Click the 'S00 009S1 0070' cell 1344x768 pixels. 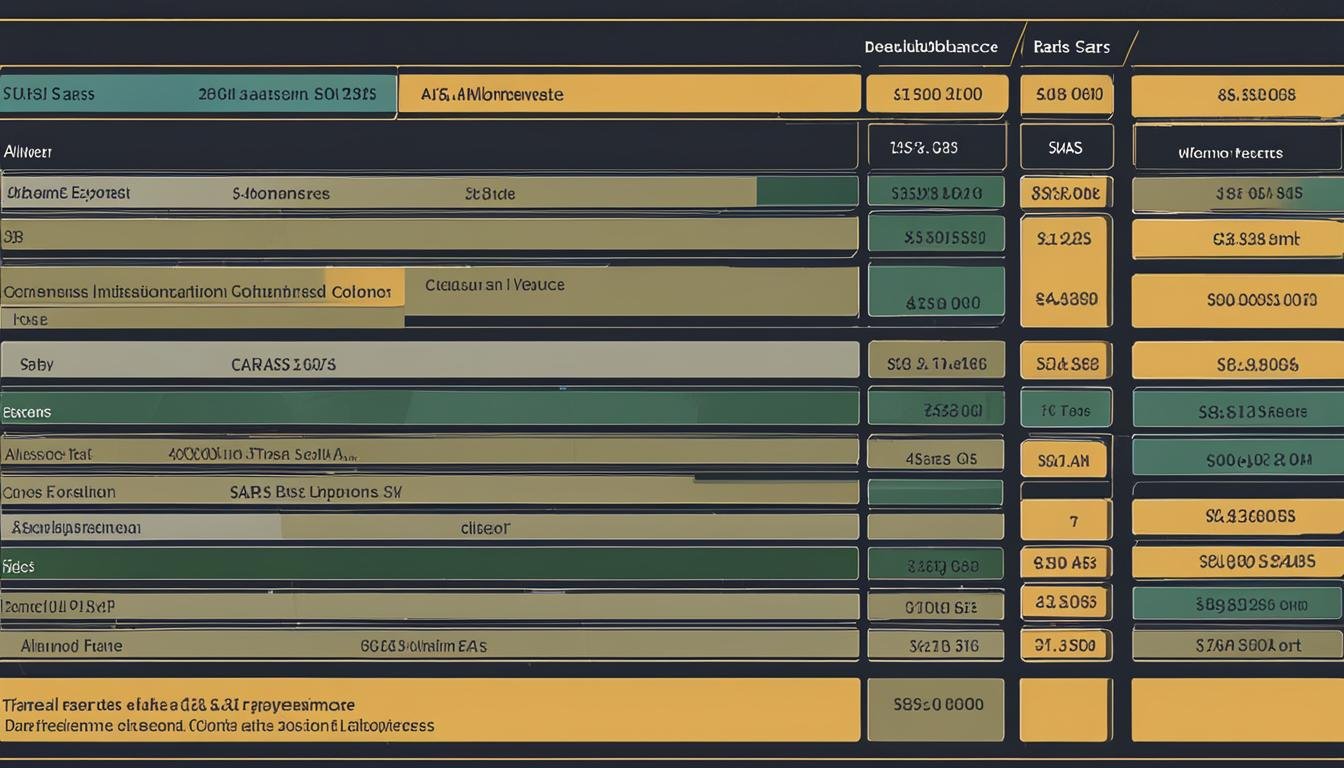[1236, 300]
